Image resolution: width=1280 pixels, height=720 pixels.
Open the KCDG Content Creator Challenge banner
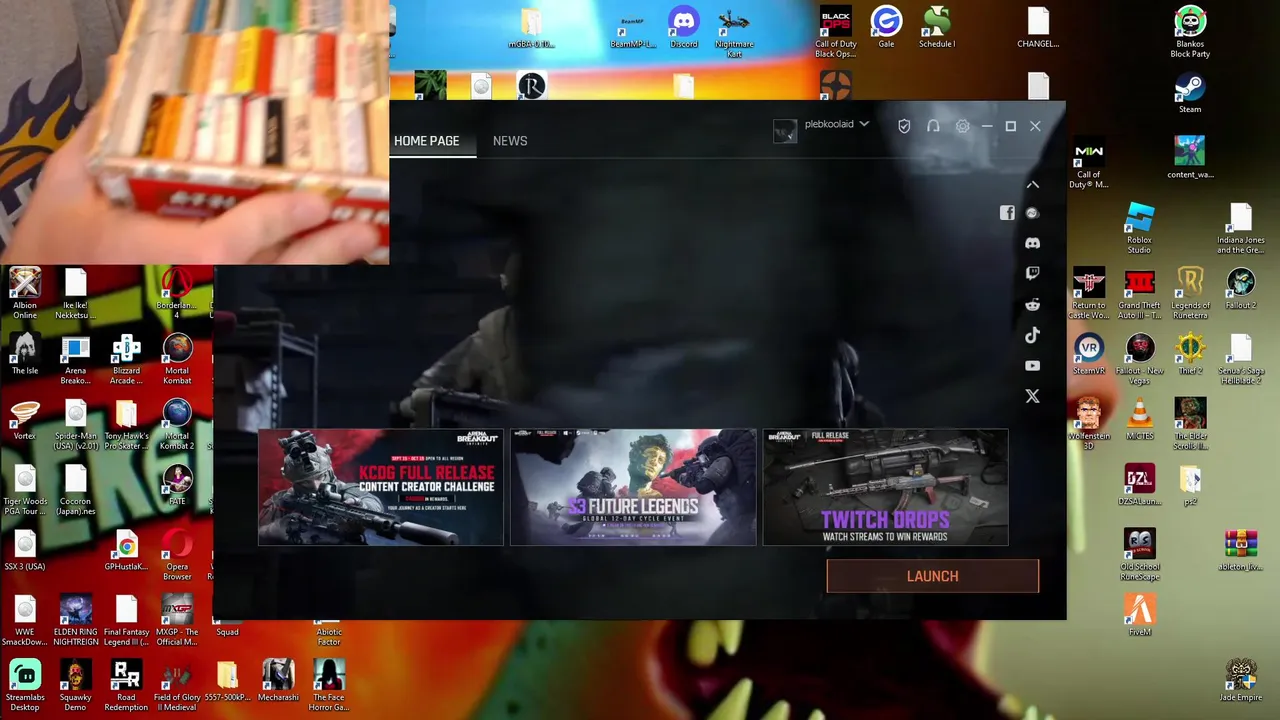click(381, 488)
